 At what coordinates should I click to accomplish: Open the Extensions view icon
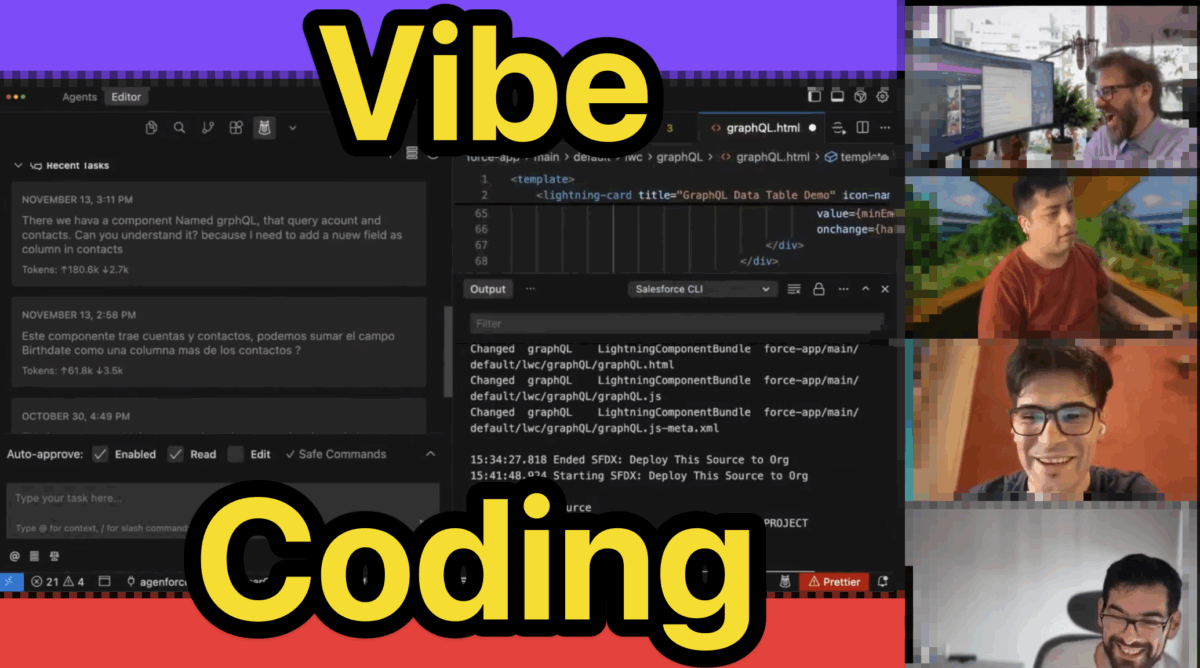pos(236,128)
